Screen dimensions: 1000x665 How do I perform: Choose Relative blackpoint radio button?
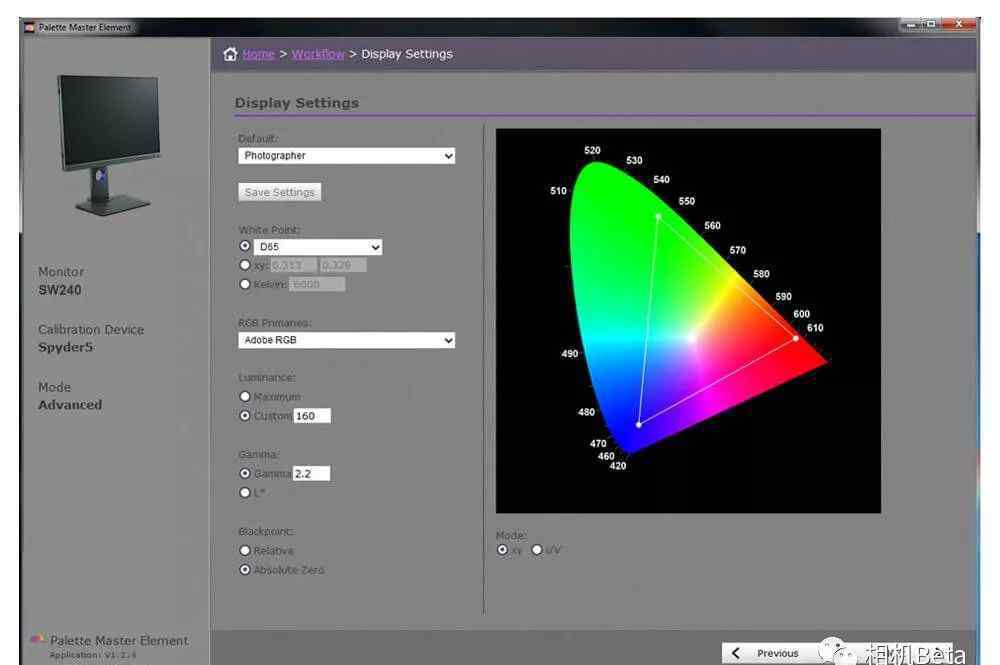coord(245,550)
